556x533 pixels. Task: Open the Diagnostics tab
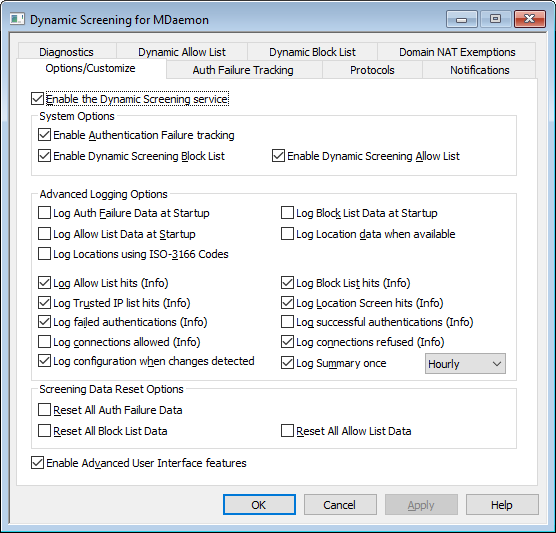(66, 52)
